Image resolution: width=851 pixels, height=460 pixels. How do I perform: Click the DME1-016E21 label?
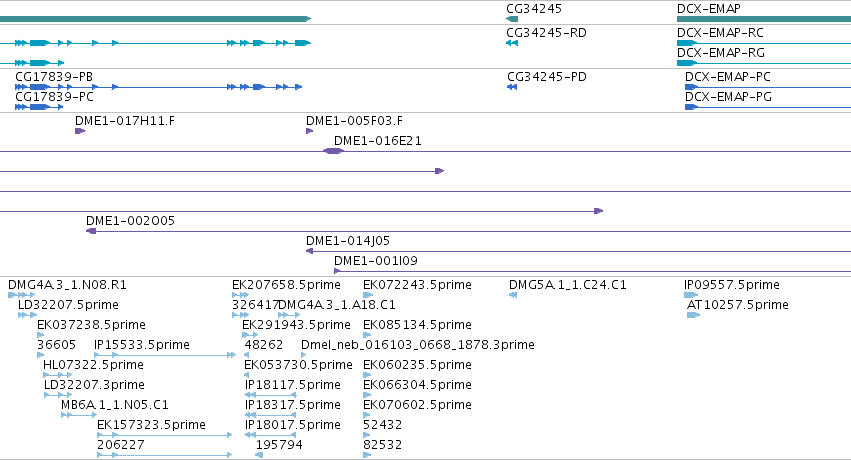coord(378,140)
